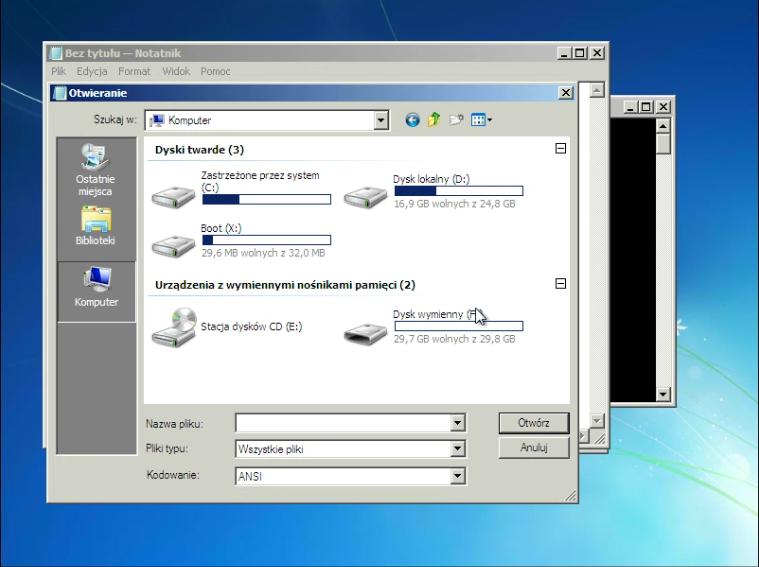The height and width of the screenshot is (567, 759).
Task: Close the black console window
Action: tap(663, 107)
